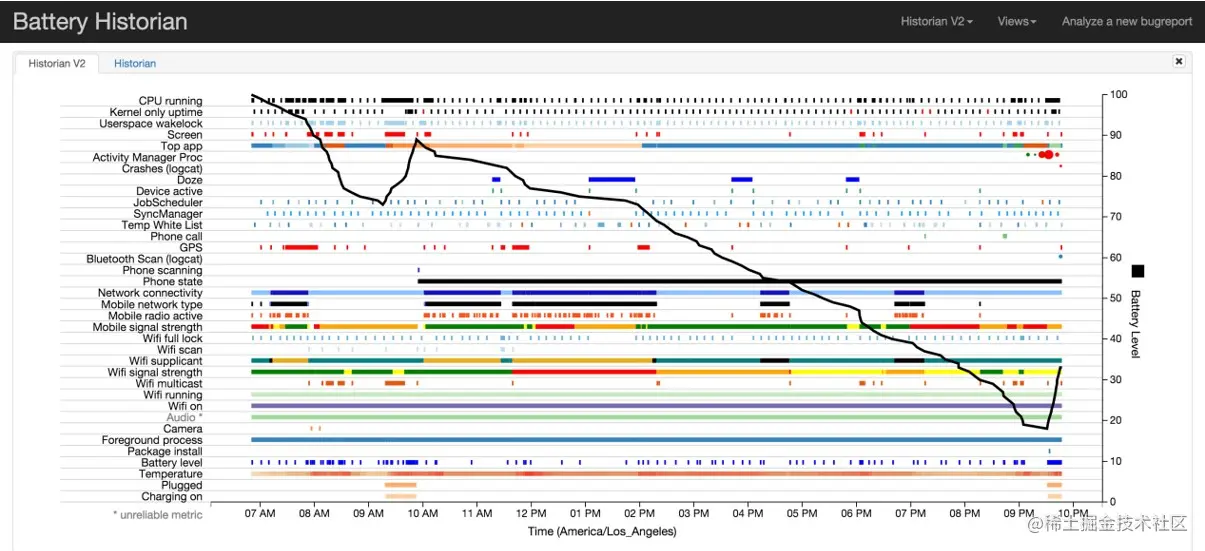The height and width of the screenshot is (551, 1205).
Task: Click the Plugged row label
Action: 182,486
